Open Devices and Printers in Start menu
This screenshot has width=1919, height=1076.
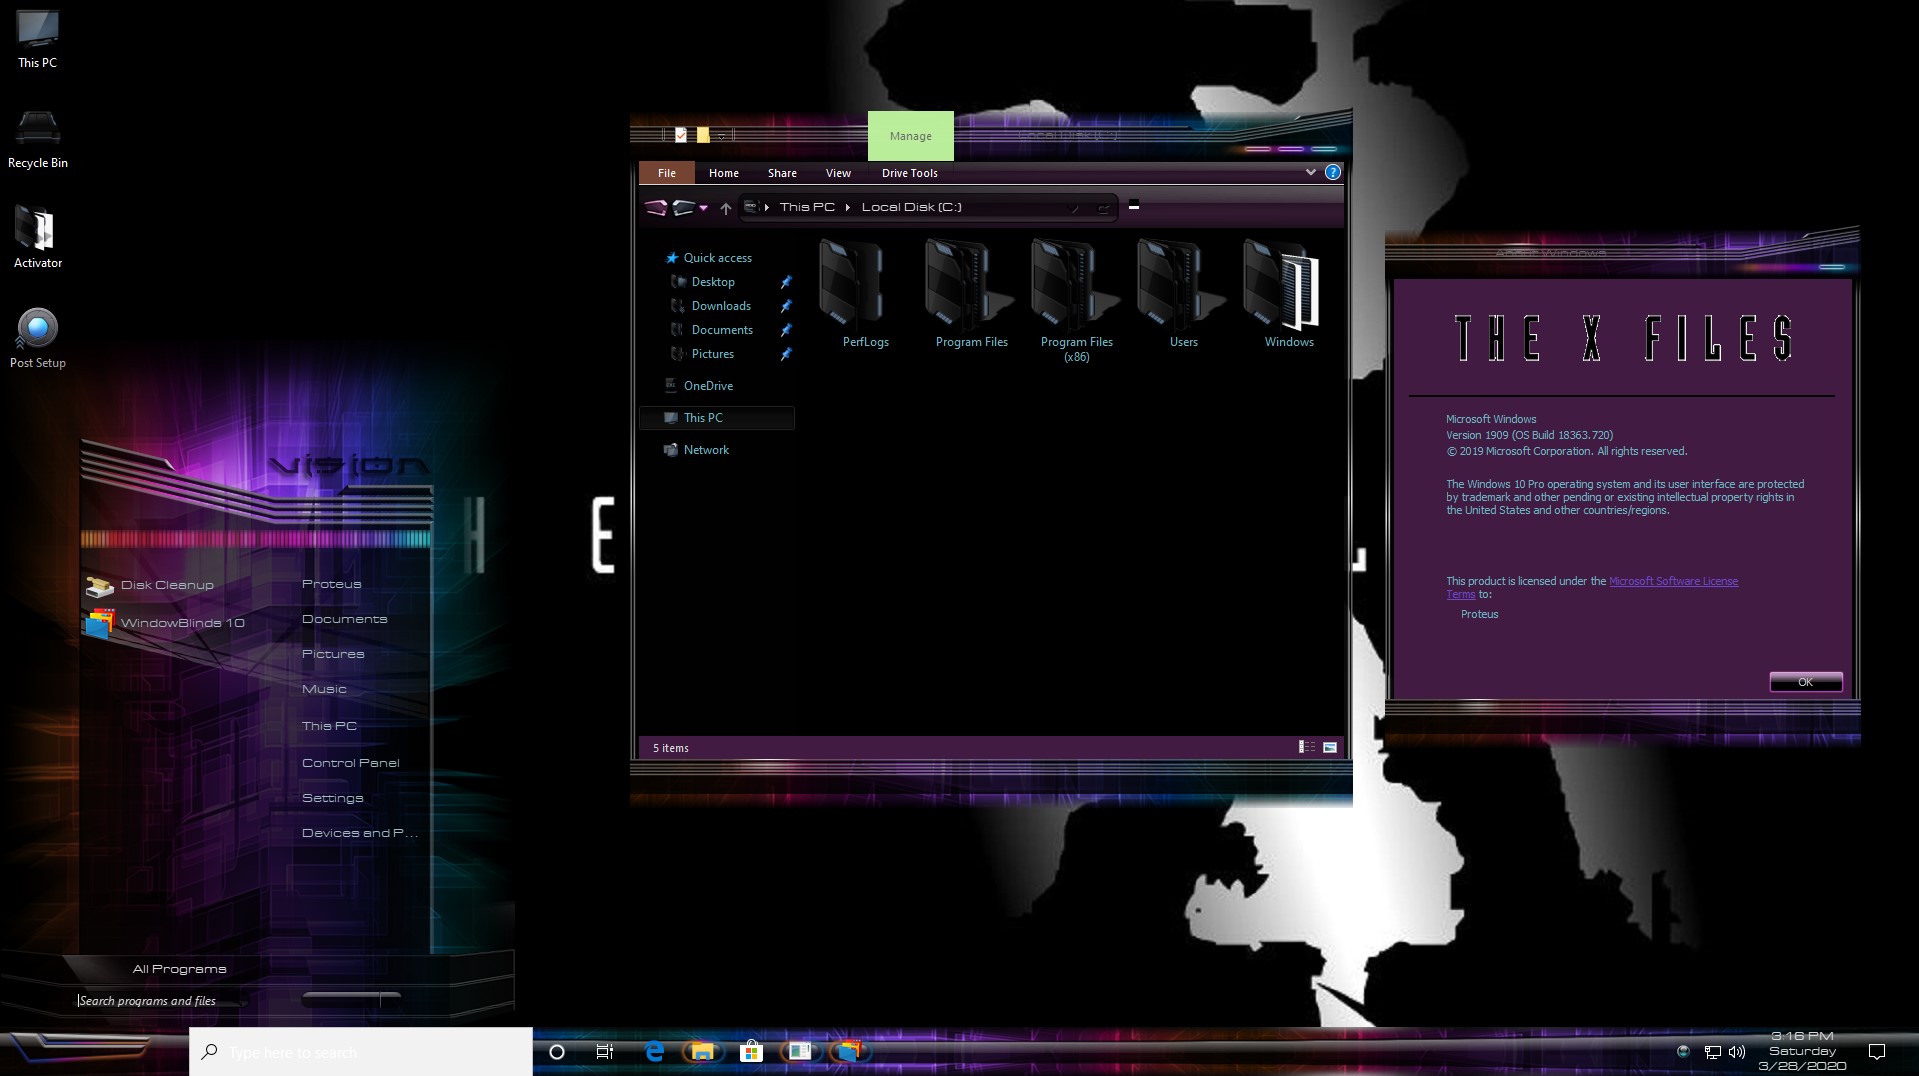[x=360, y=833]
